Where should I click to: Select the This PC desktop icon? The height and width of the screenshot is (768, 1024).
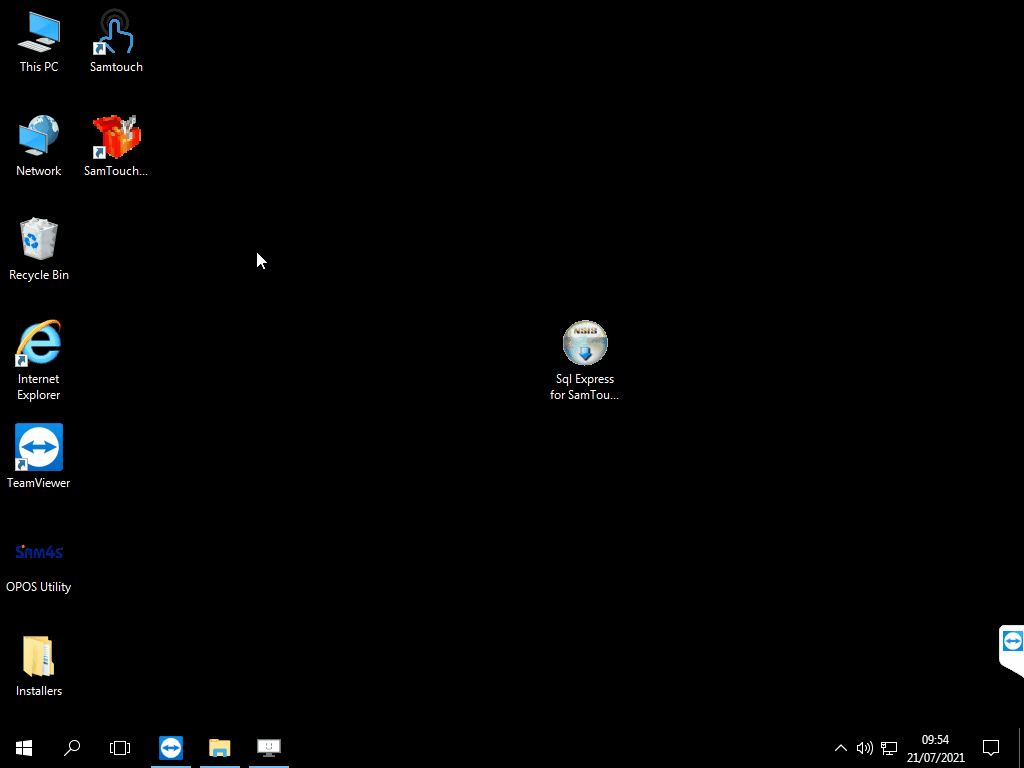tap(39, 41)
